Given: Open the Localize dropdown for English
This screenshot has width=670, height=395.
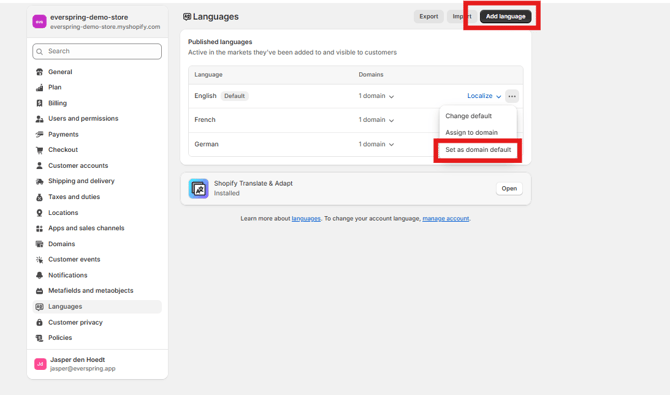Looking at the screenshot, I should [484, 96].
